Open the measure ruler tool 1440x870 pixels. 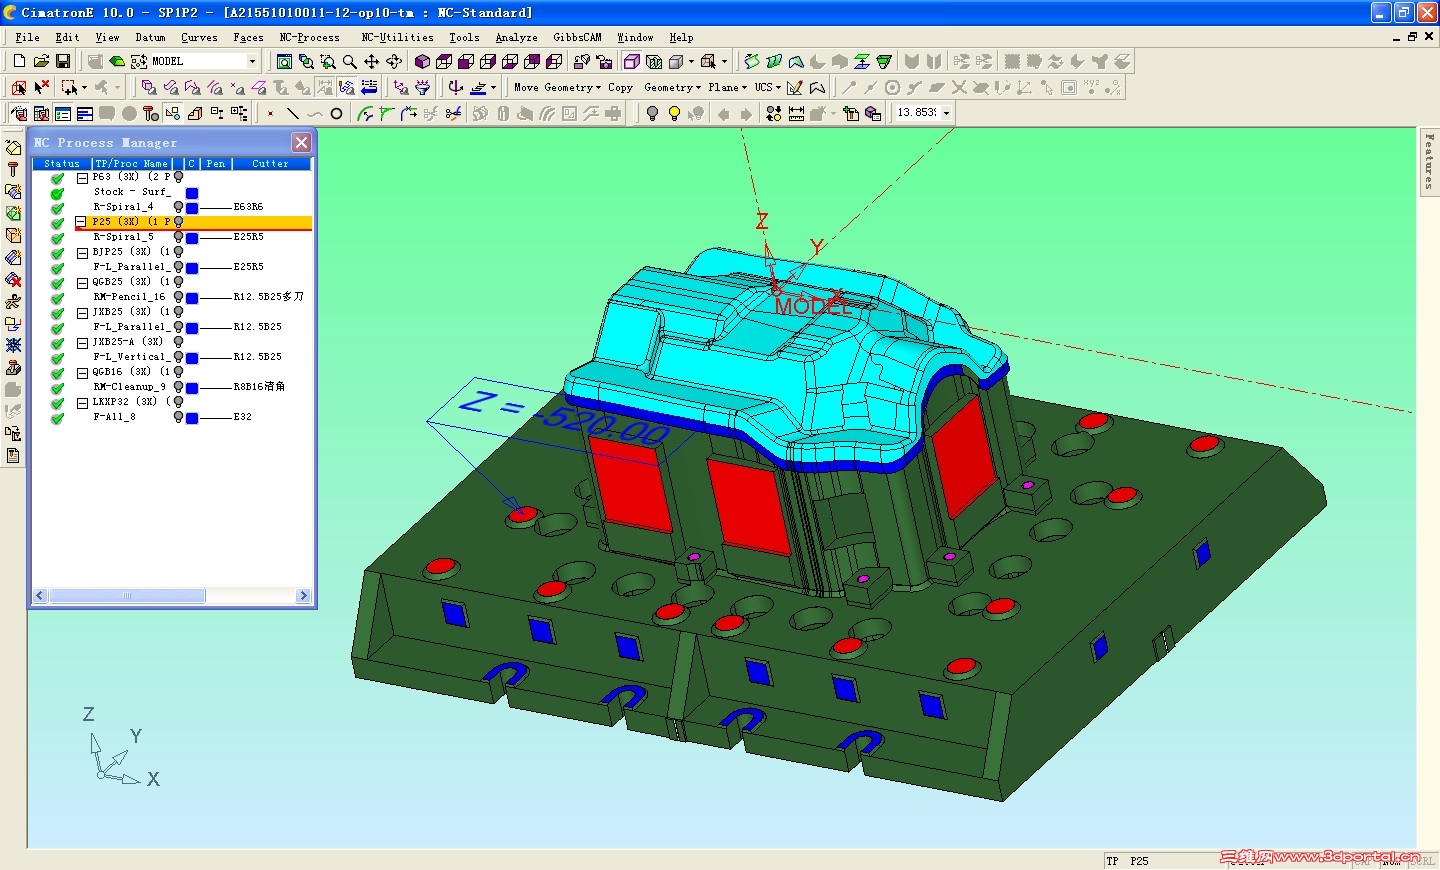pos(796,113)
